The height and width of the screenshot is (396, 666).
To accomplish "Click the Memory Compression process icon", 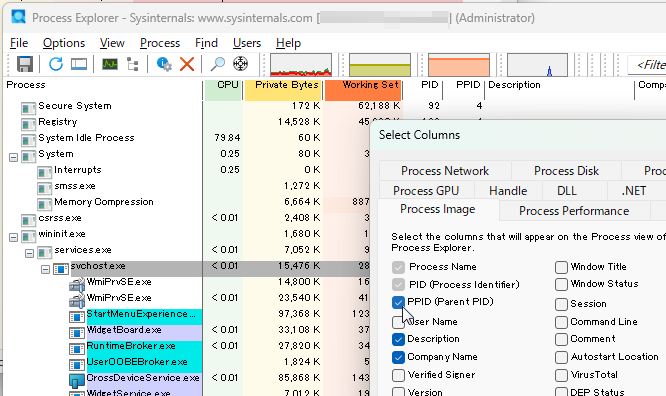I will pos(45,204).
